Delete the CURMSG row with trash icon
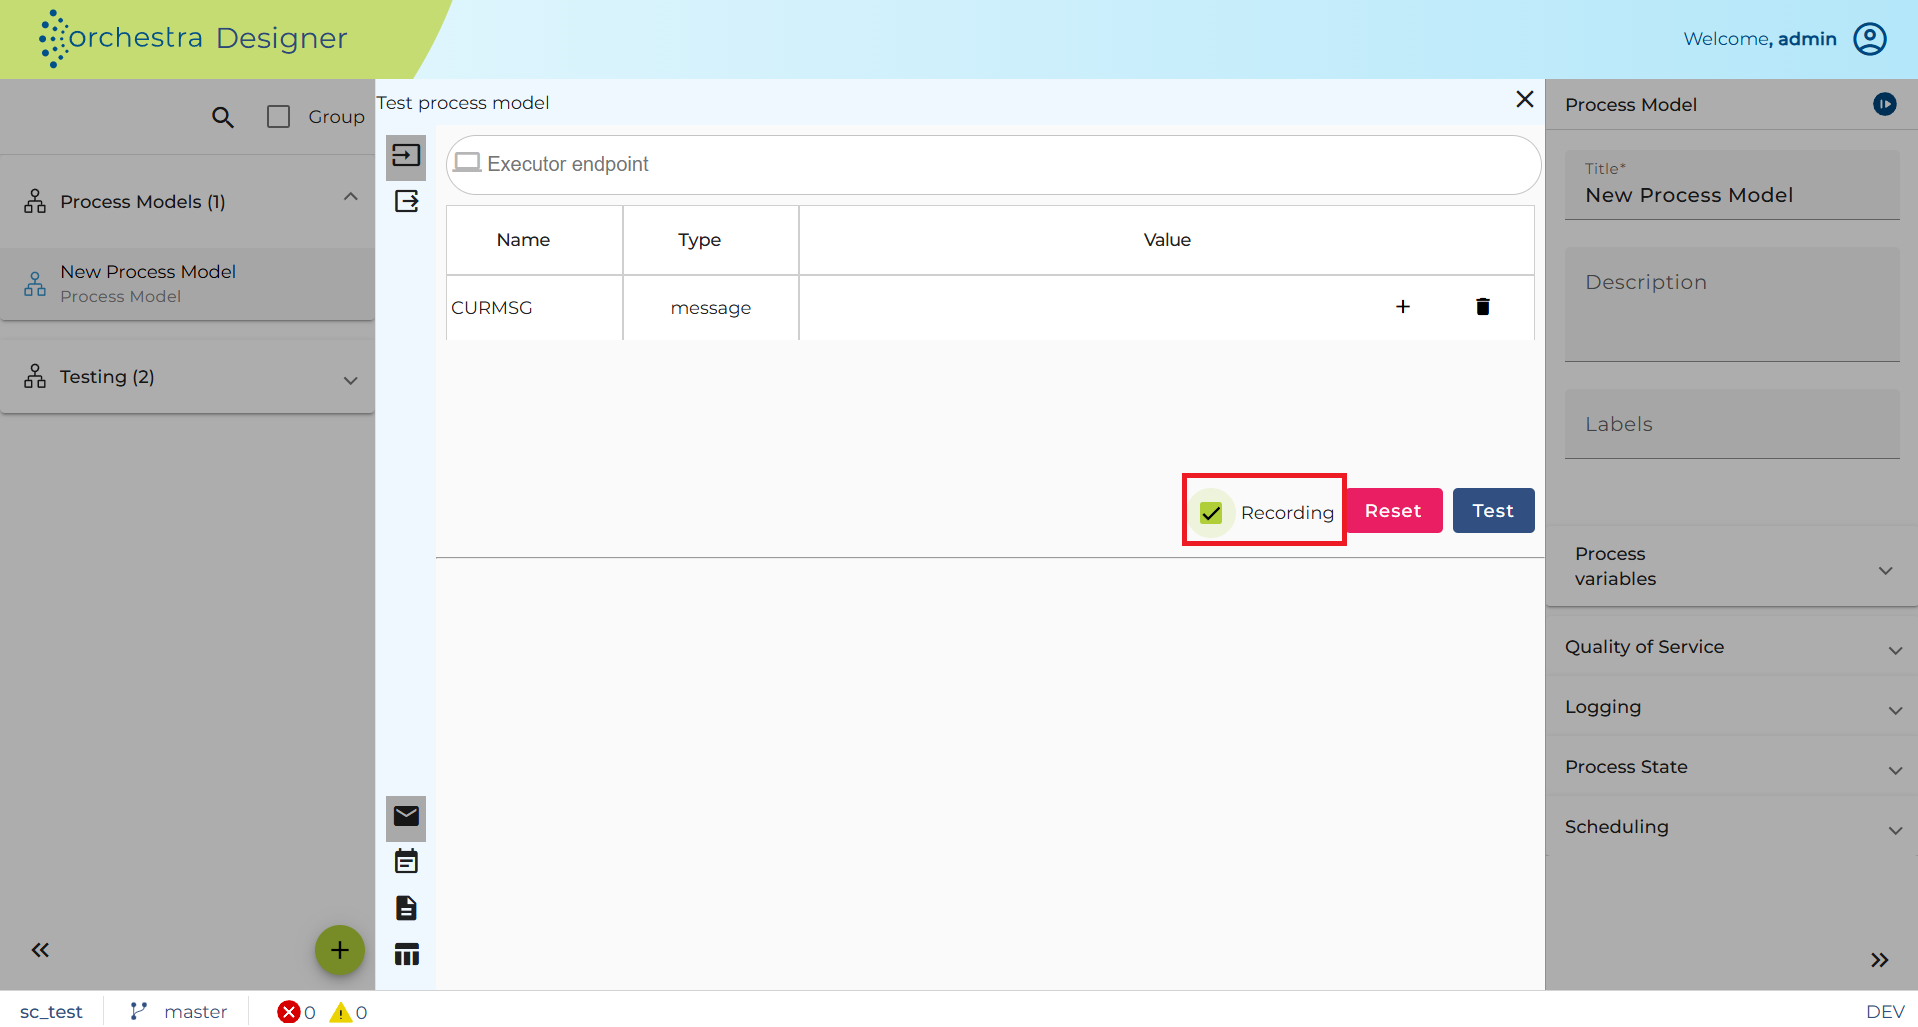Viewport: 1918px width, 1027px height. pos(1483,307)
